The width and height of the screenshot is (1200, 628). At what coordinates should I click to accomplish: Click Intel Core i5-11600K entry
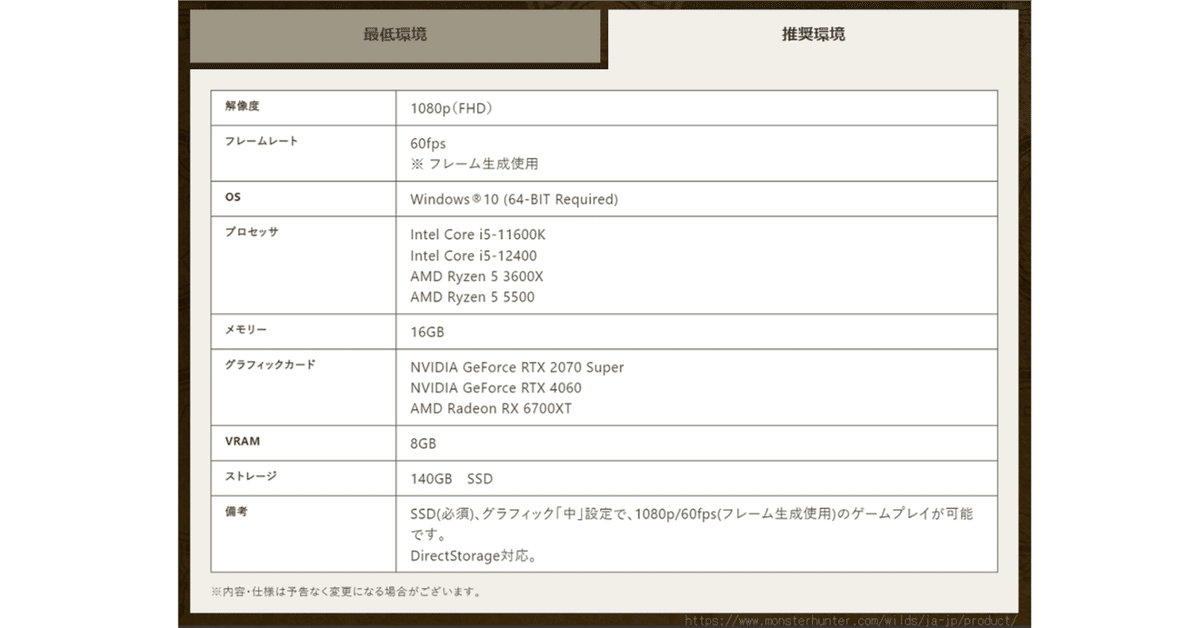(479, 234)
